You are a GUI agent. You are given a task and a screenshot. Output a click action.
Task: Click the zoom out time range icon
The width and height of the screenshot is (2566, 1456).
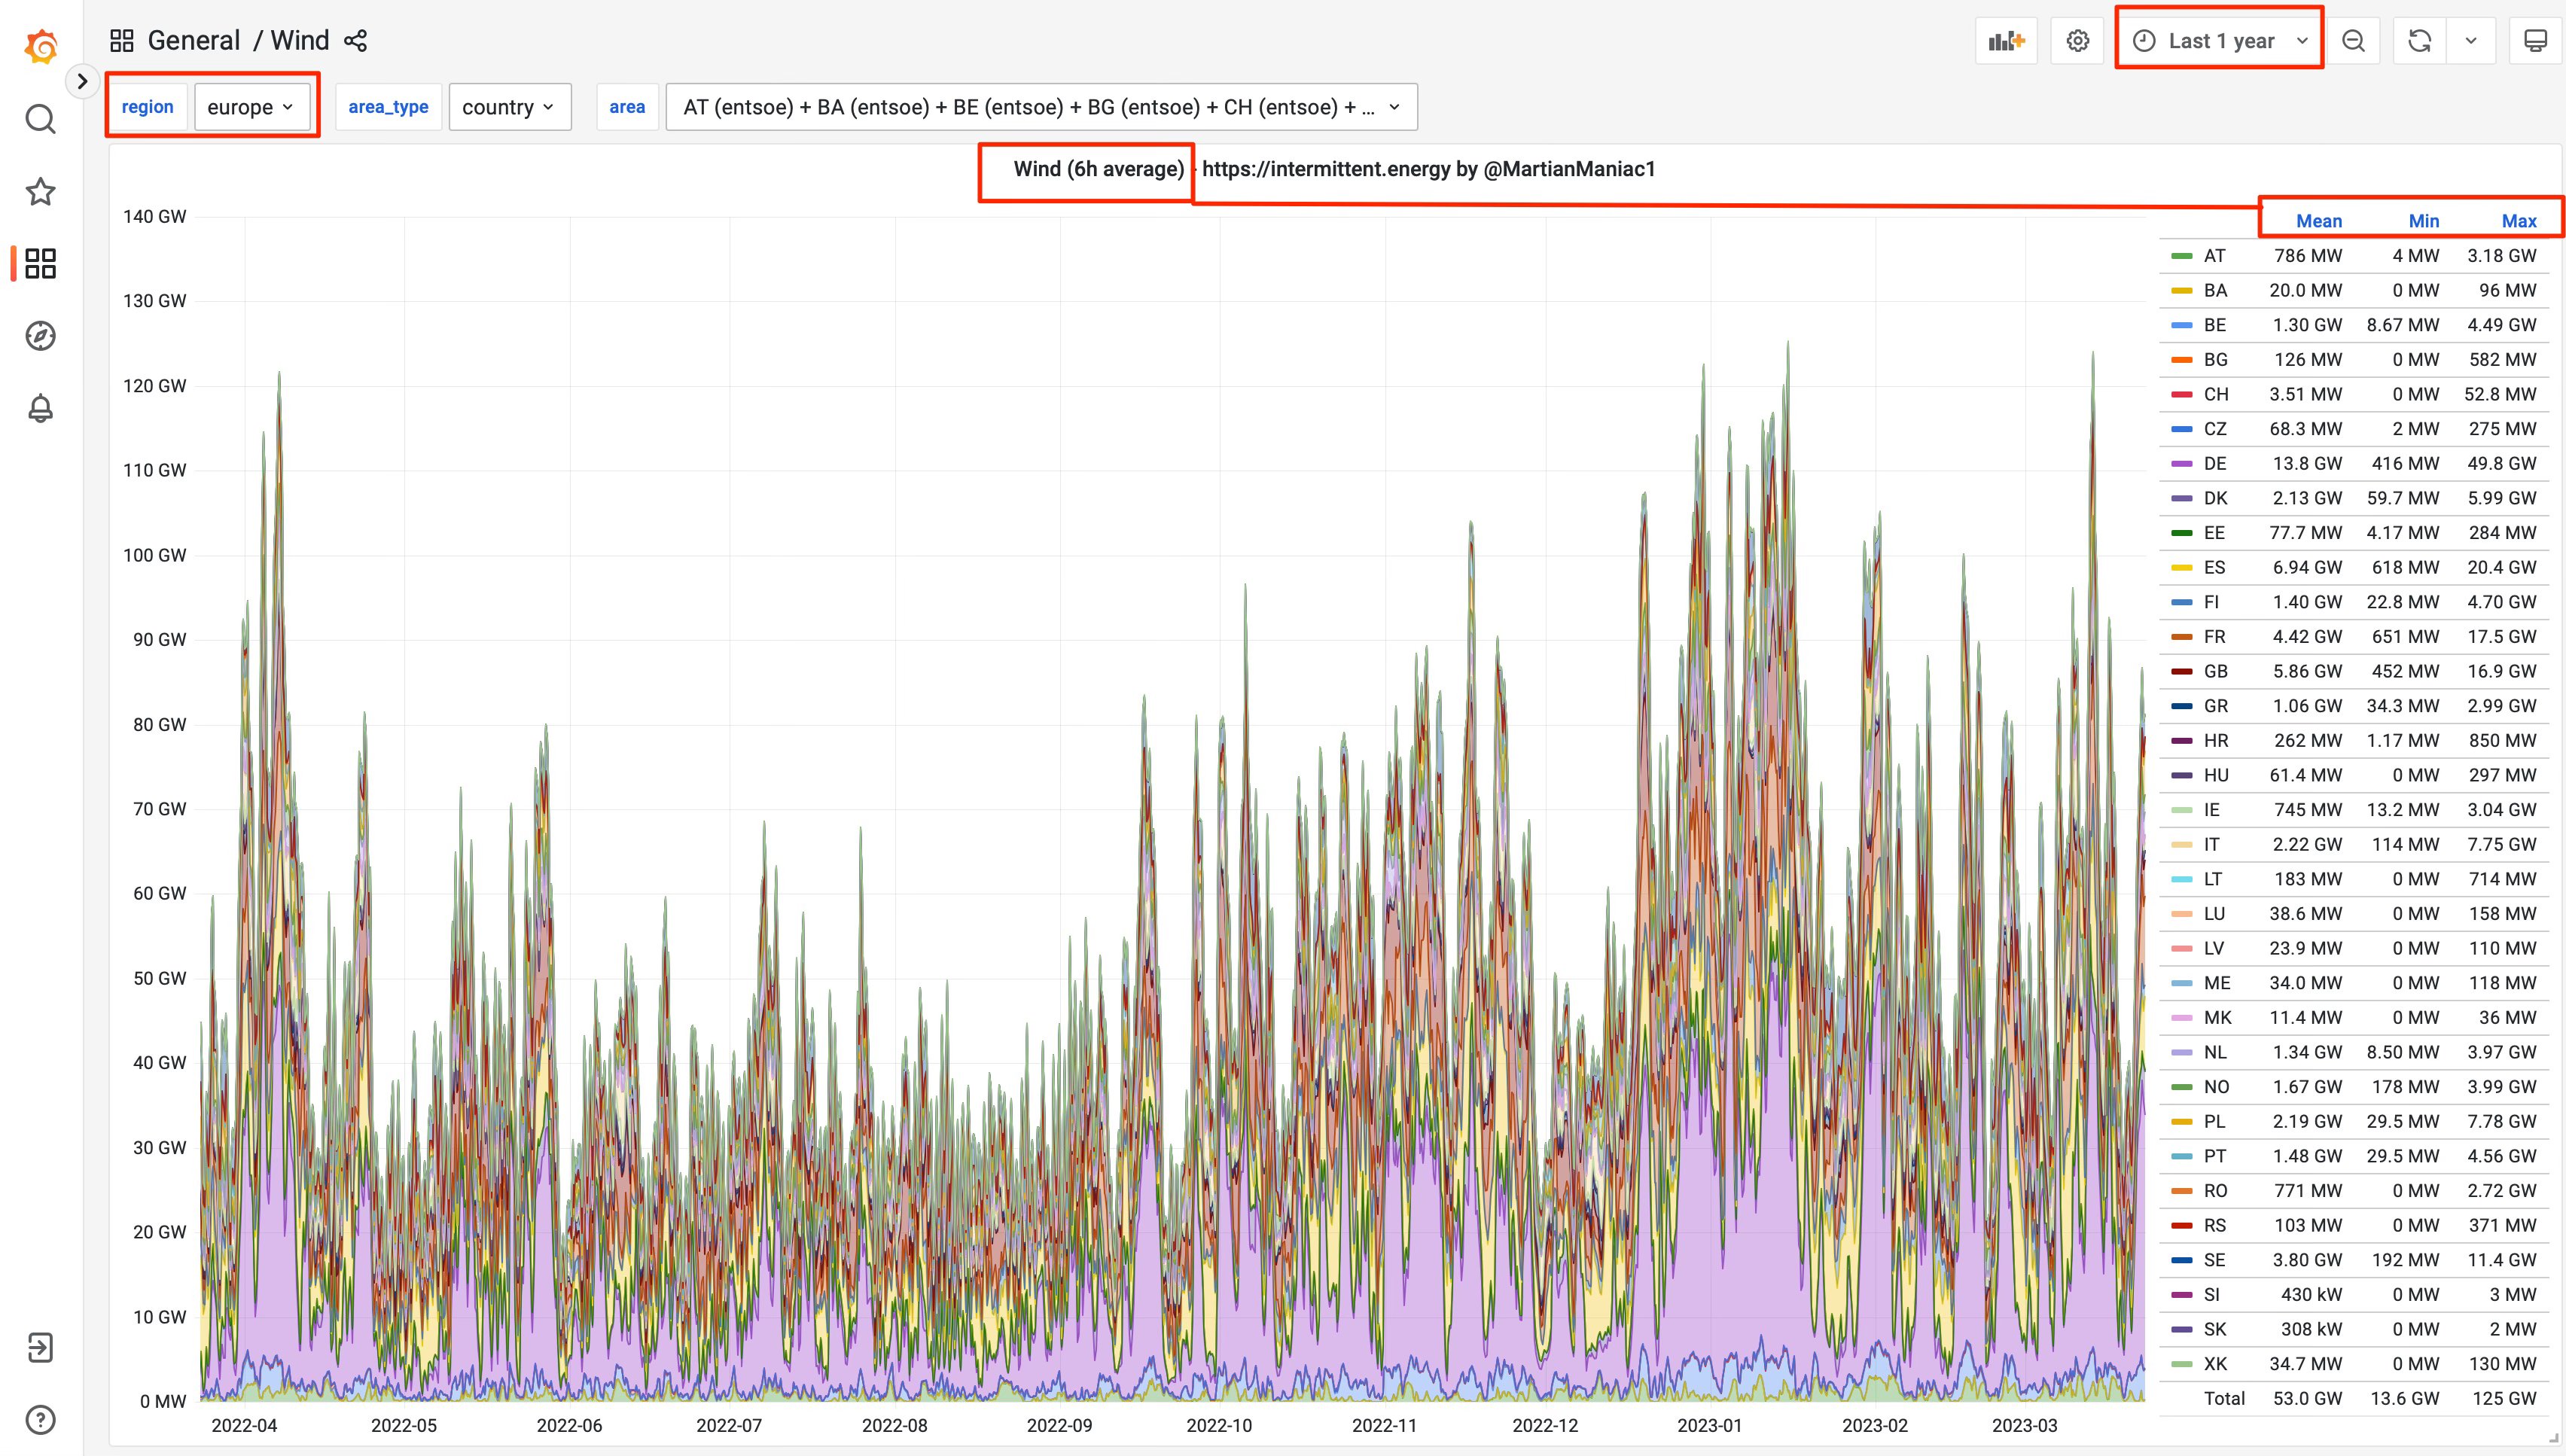[x=2353, y=41]
